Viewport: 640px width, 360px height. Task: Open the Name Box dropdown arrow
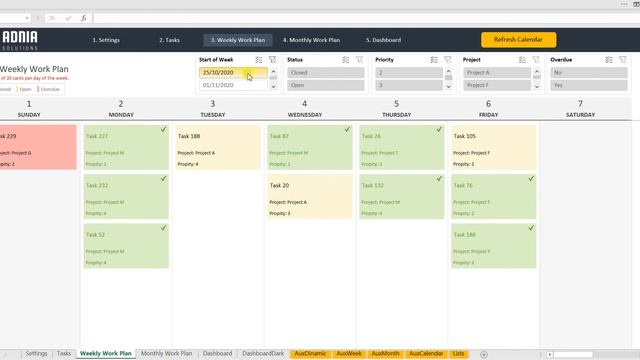(x=27, y=18)
